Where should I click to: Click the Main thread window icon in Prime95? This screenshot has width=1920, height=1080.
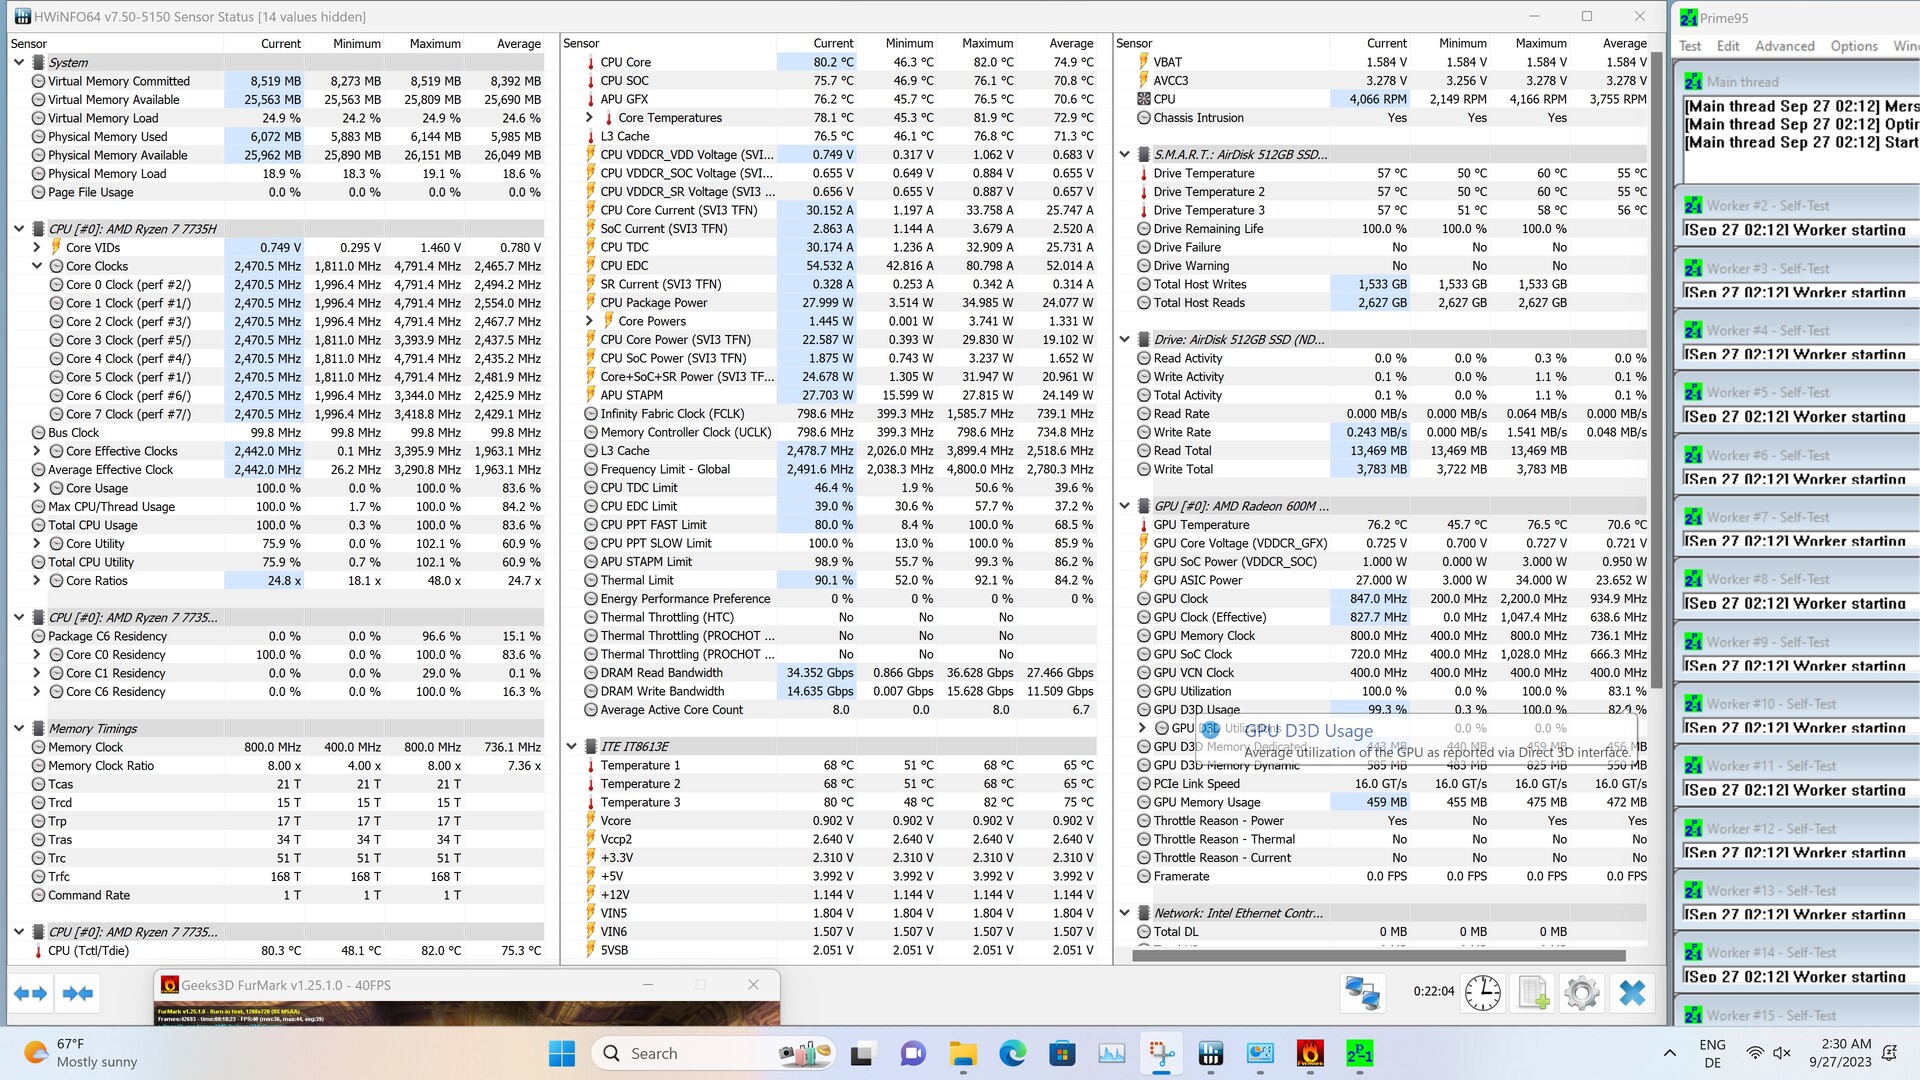1693,81
